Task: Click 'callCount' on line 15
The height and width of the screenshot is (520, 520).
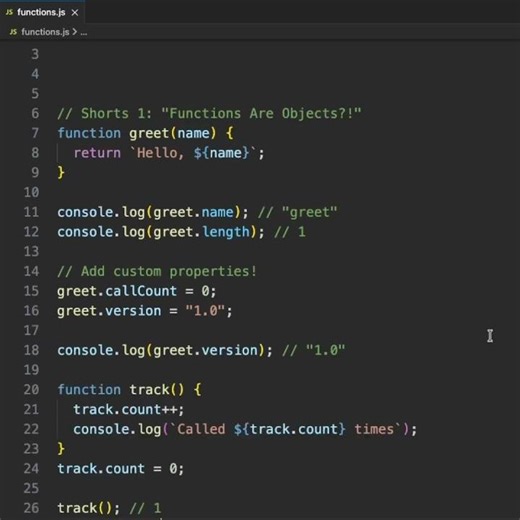Action: coord(141,291)
